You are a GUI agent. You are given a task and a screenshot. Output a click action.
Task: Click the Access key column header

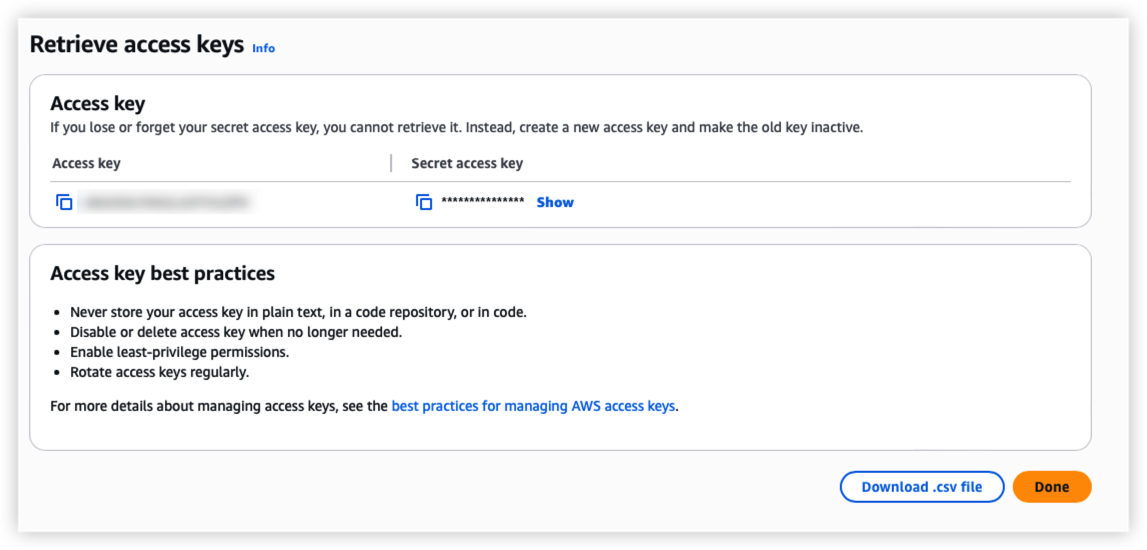click(86, 163)
